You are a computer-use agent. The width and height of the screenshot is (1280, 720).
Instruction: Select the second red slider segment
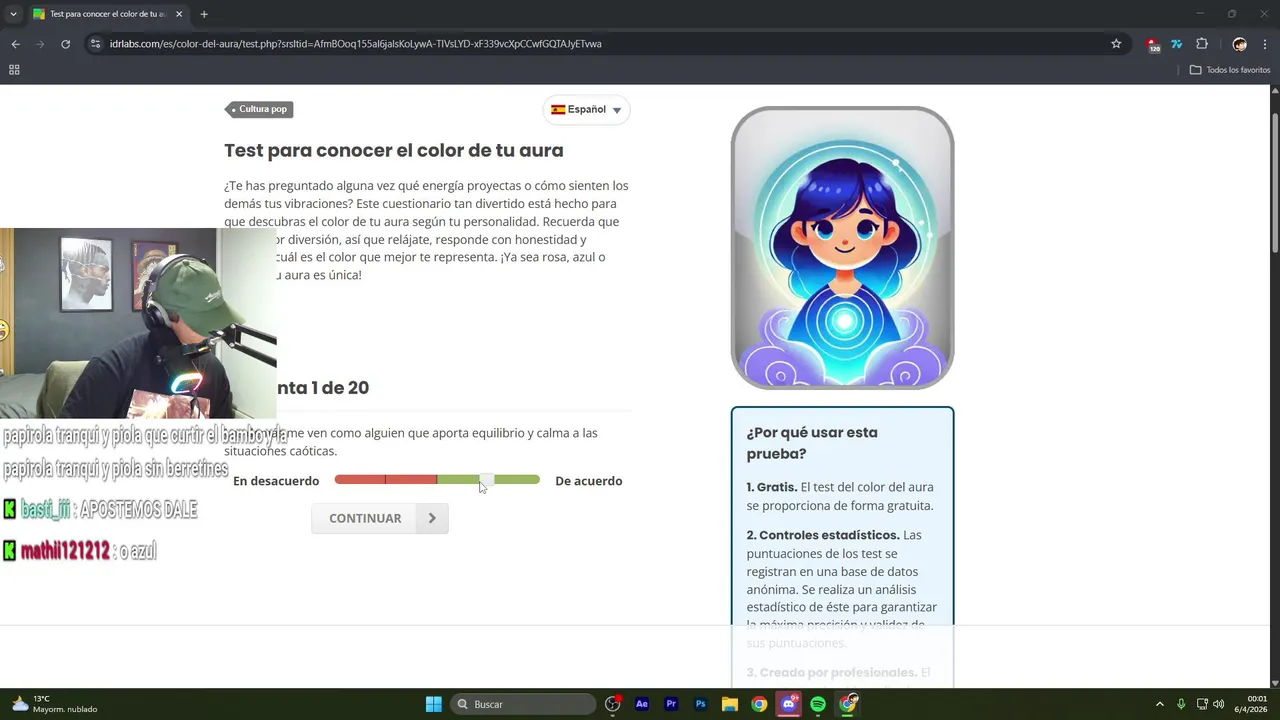[411, 480]
